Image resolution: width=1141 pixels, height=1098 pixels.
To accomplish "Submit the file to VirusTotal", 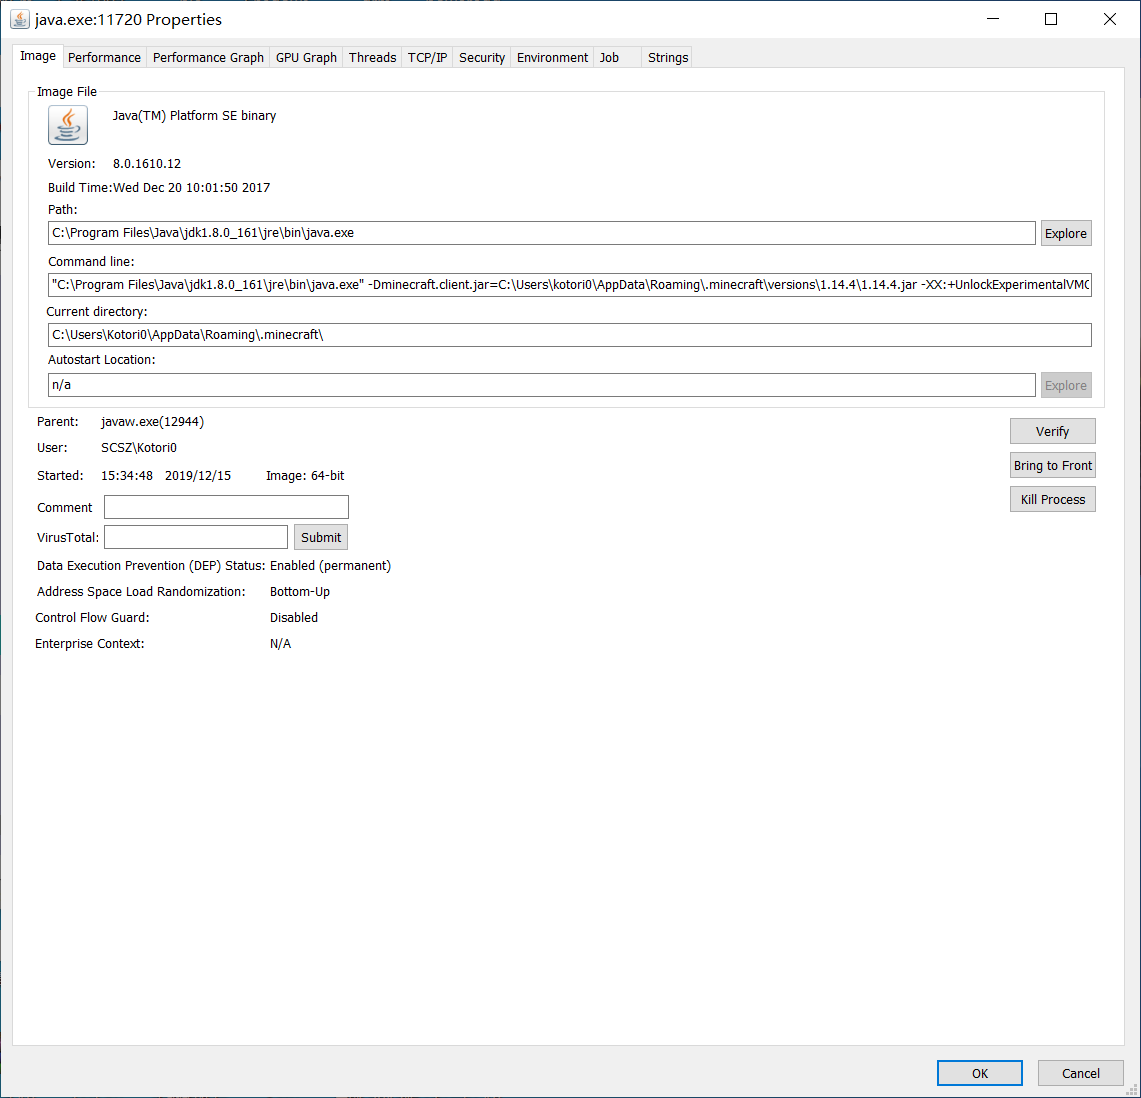I will [x=320, y=537].
